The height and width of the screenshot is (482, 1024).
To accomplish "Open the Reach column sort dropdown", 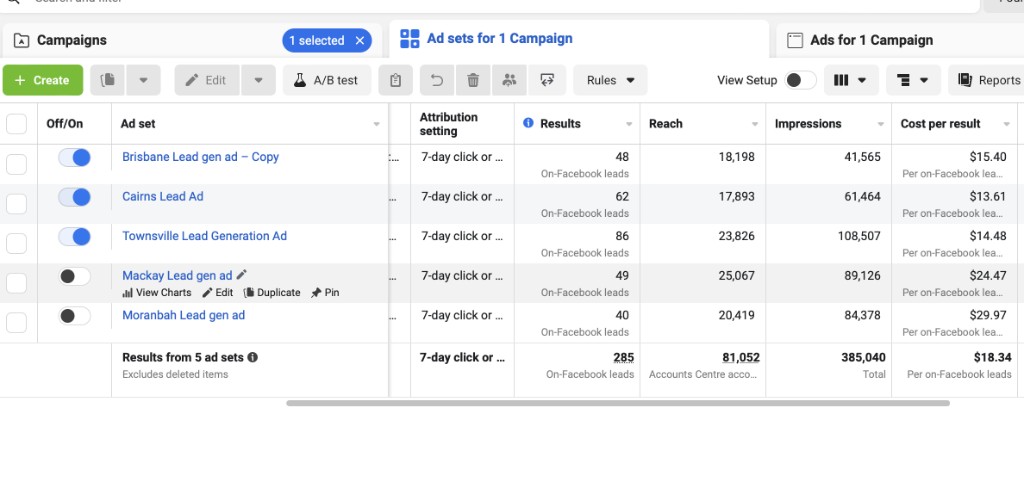I will [x=755, y=124].
